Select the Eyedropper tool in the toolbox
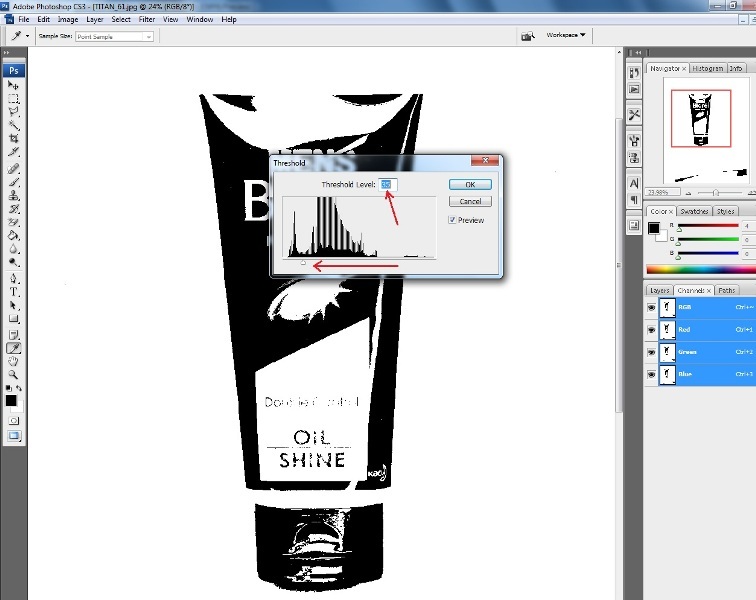This screenshot has height=600, width=756. tap(14, 348)
